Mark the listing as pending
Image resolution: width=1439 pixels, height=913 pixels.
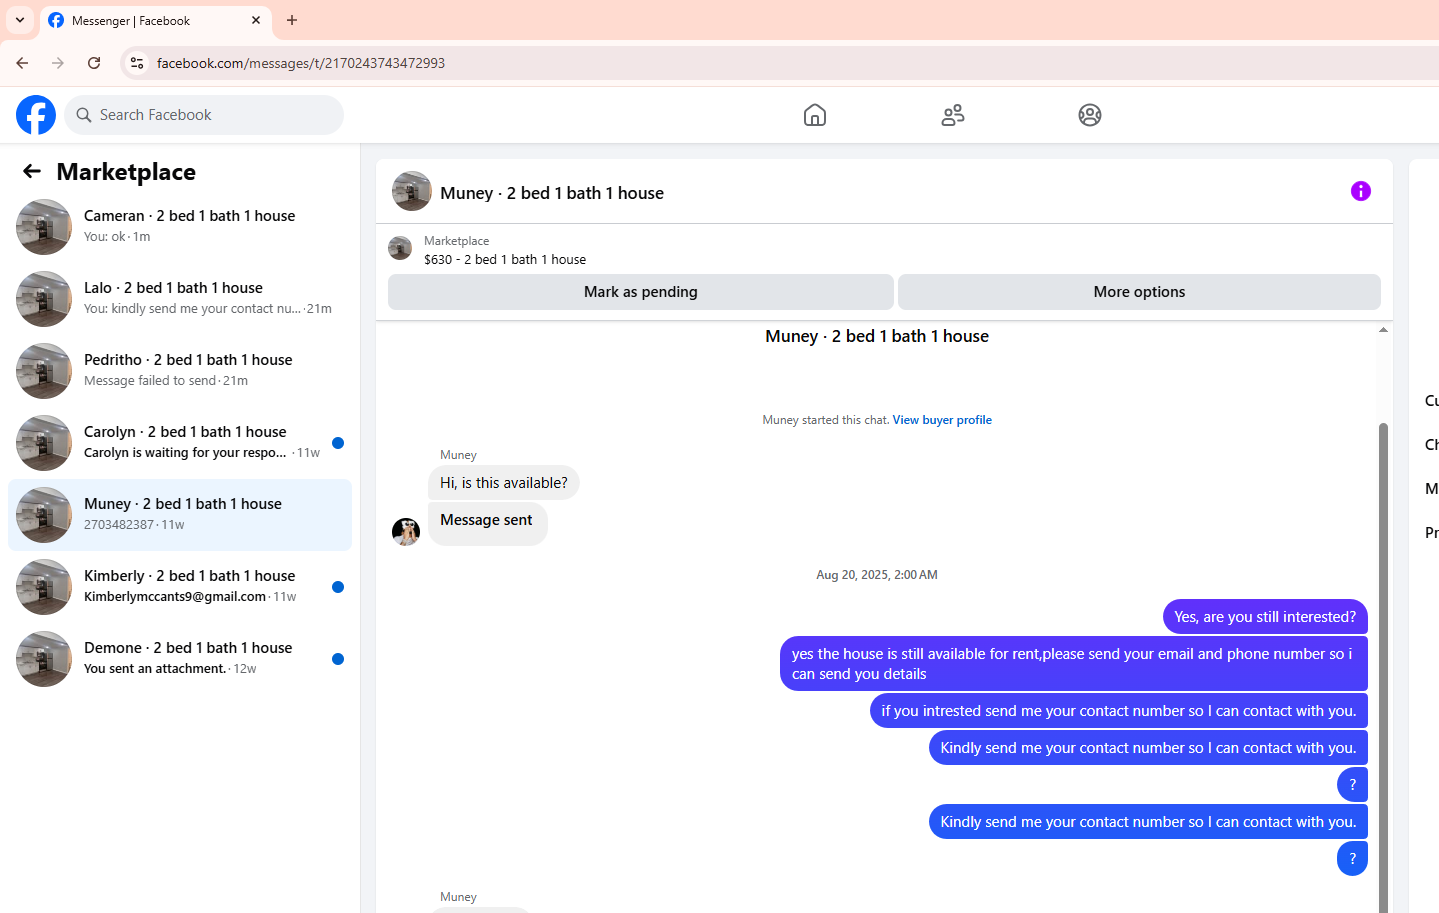641,292
